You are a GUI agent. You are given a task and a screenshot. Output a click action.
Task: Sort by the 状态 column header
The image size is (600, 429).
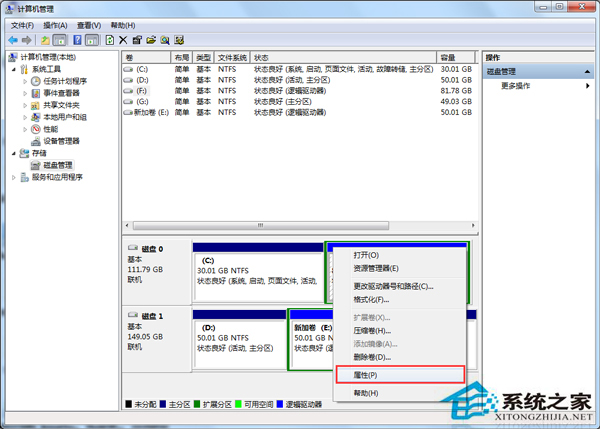tap(343, 58)
